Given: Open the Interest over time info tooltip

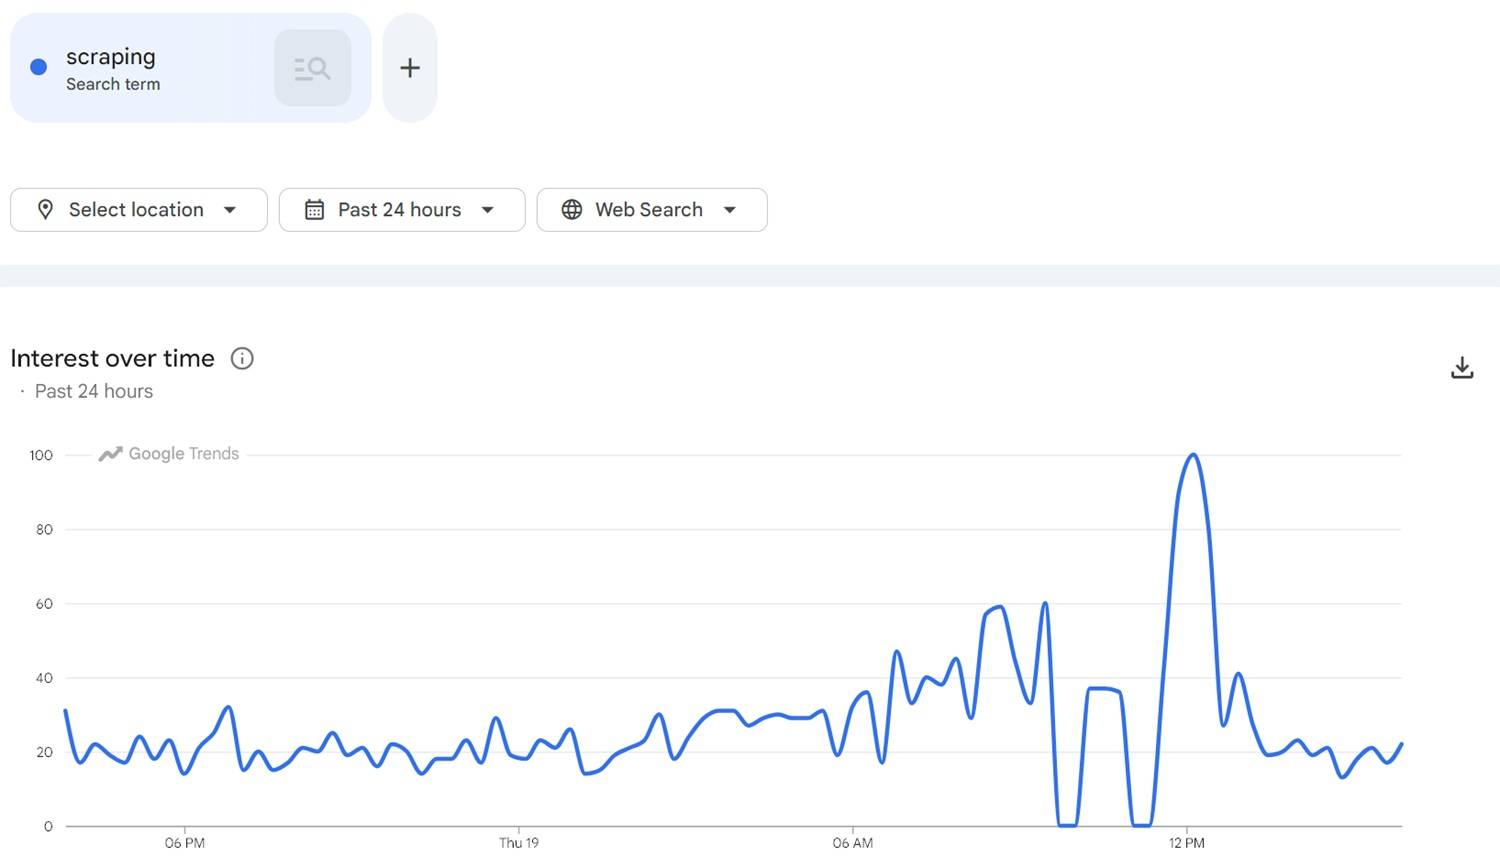Looking at the screenshot, I should 241,358.
